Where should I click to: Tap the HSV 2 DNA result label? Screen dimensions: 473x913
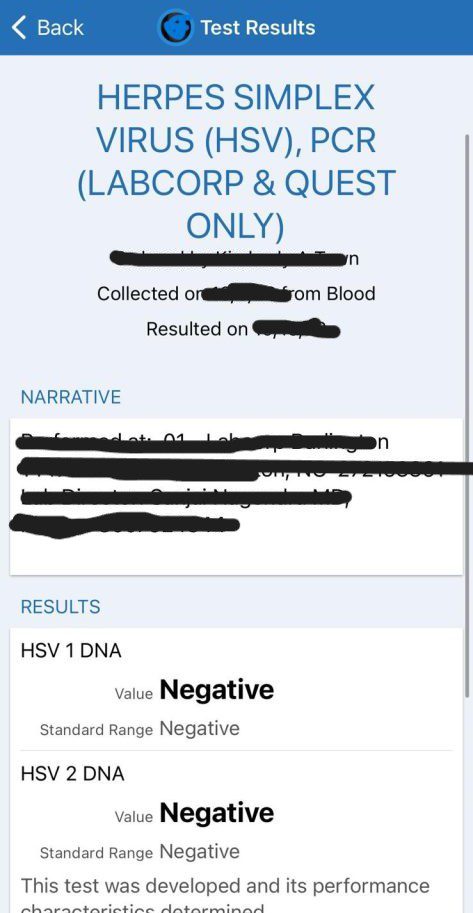tap(72, 773)
